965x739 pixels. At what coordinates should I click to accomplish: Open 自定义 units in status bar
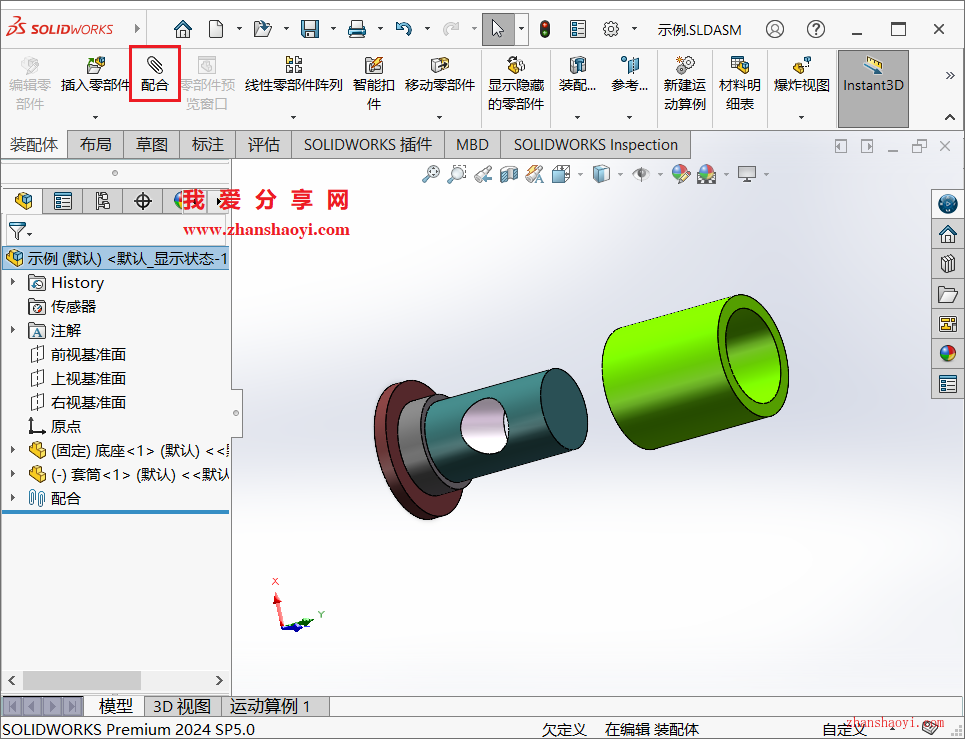(x=844, y=730)
